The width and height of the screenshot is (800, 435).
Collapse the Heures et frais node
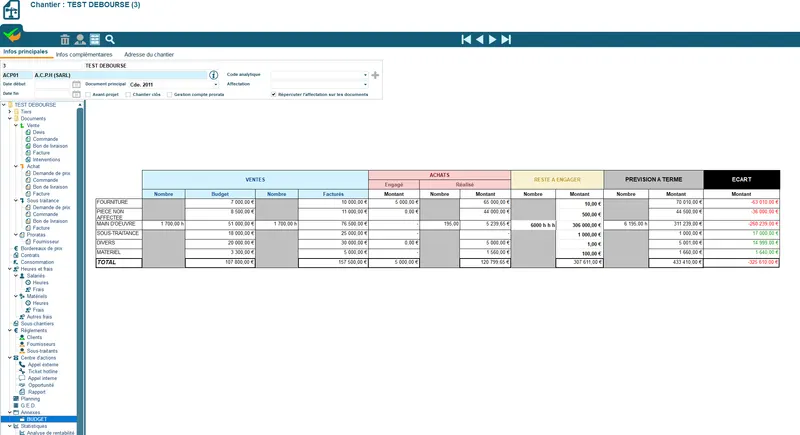[10, 269]
